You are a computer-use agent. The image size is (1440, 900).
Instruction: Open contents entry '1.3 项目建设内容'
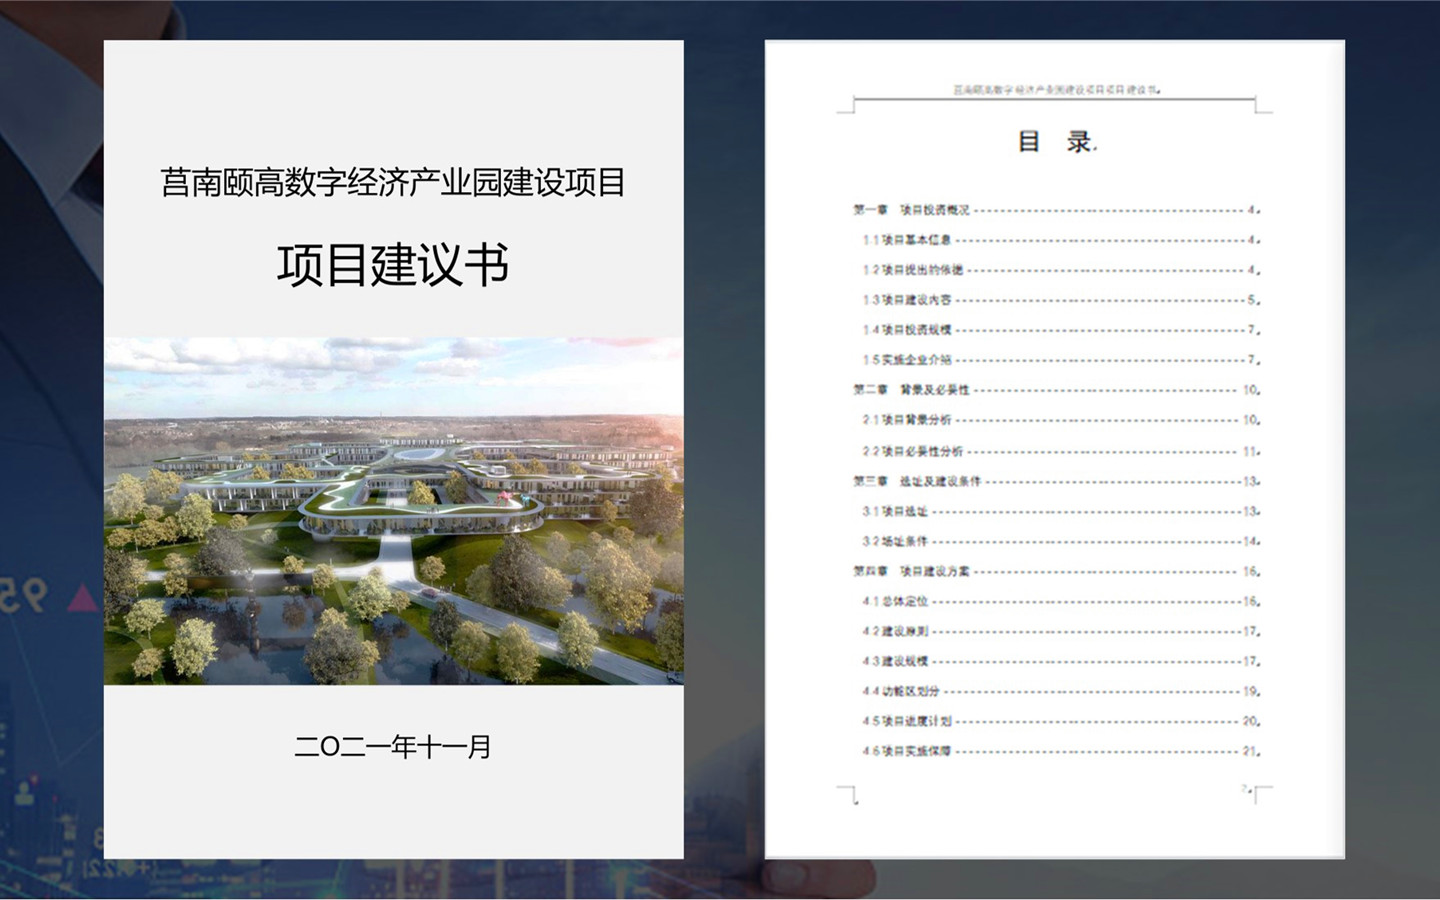[1061, 300]
